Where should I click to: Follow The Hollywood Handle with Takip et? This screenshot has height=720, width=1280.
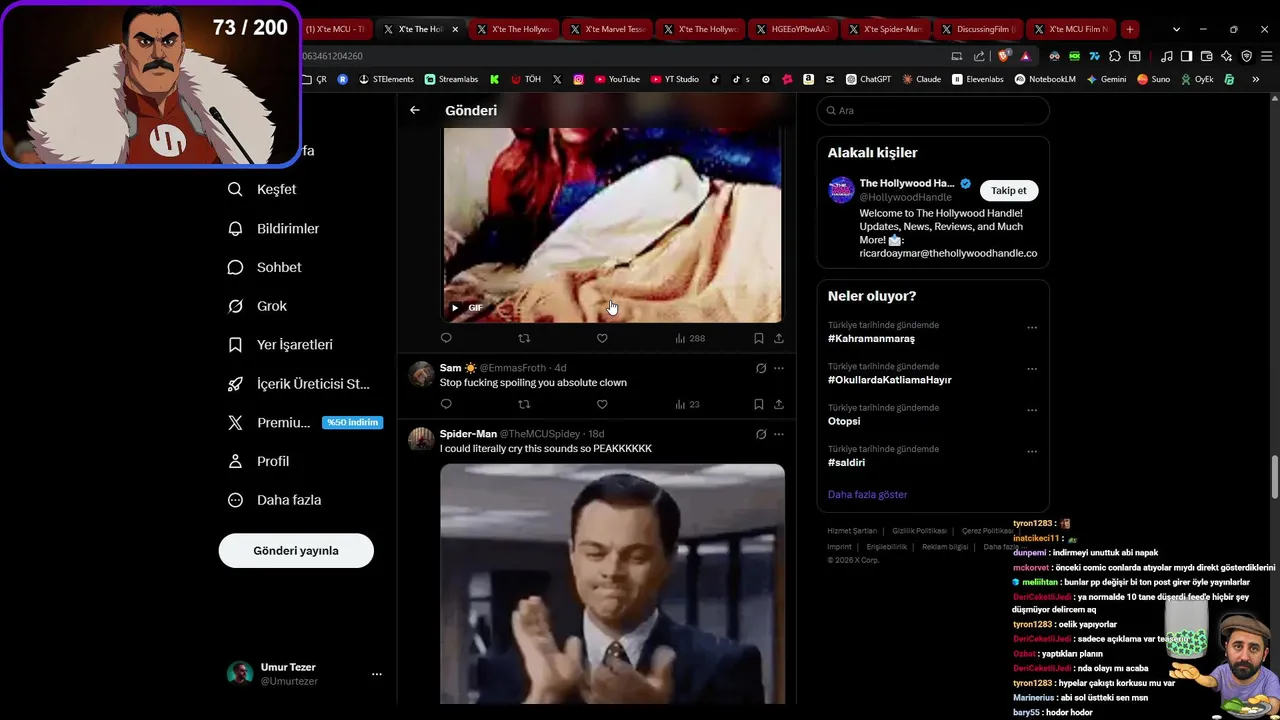point(1009,190)
